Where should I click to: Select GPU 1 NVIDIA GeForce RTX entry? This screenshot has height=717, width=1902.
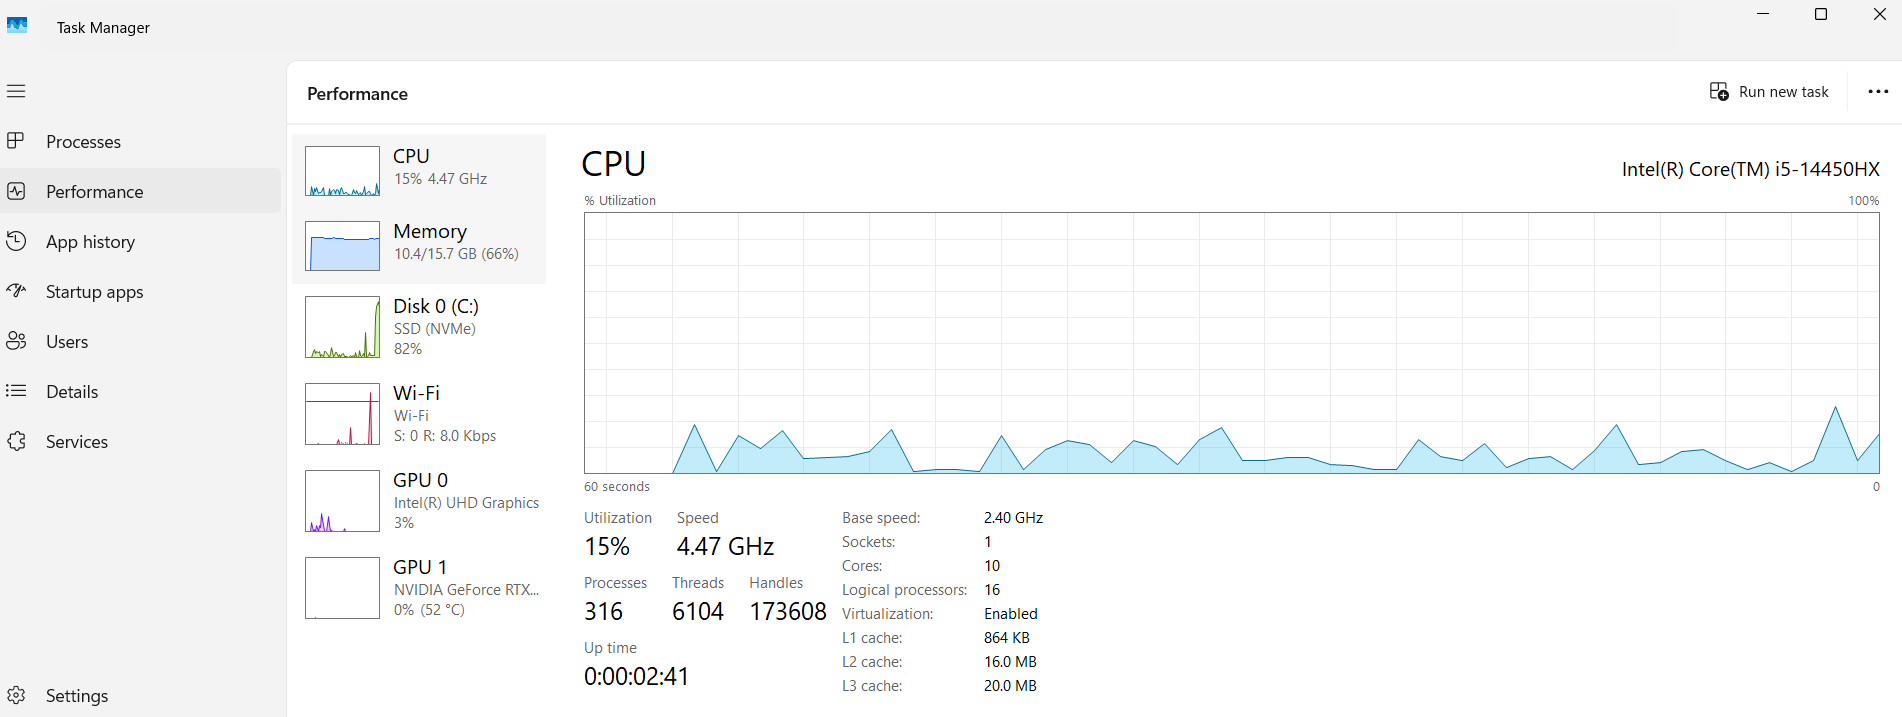click(x=420, y=588)
